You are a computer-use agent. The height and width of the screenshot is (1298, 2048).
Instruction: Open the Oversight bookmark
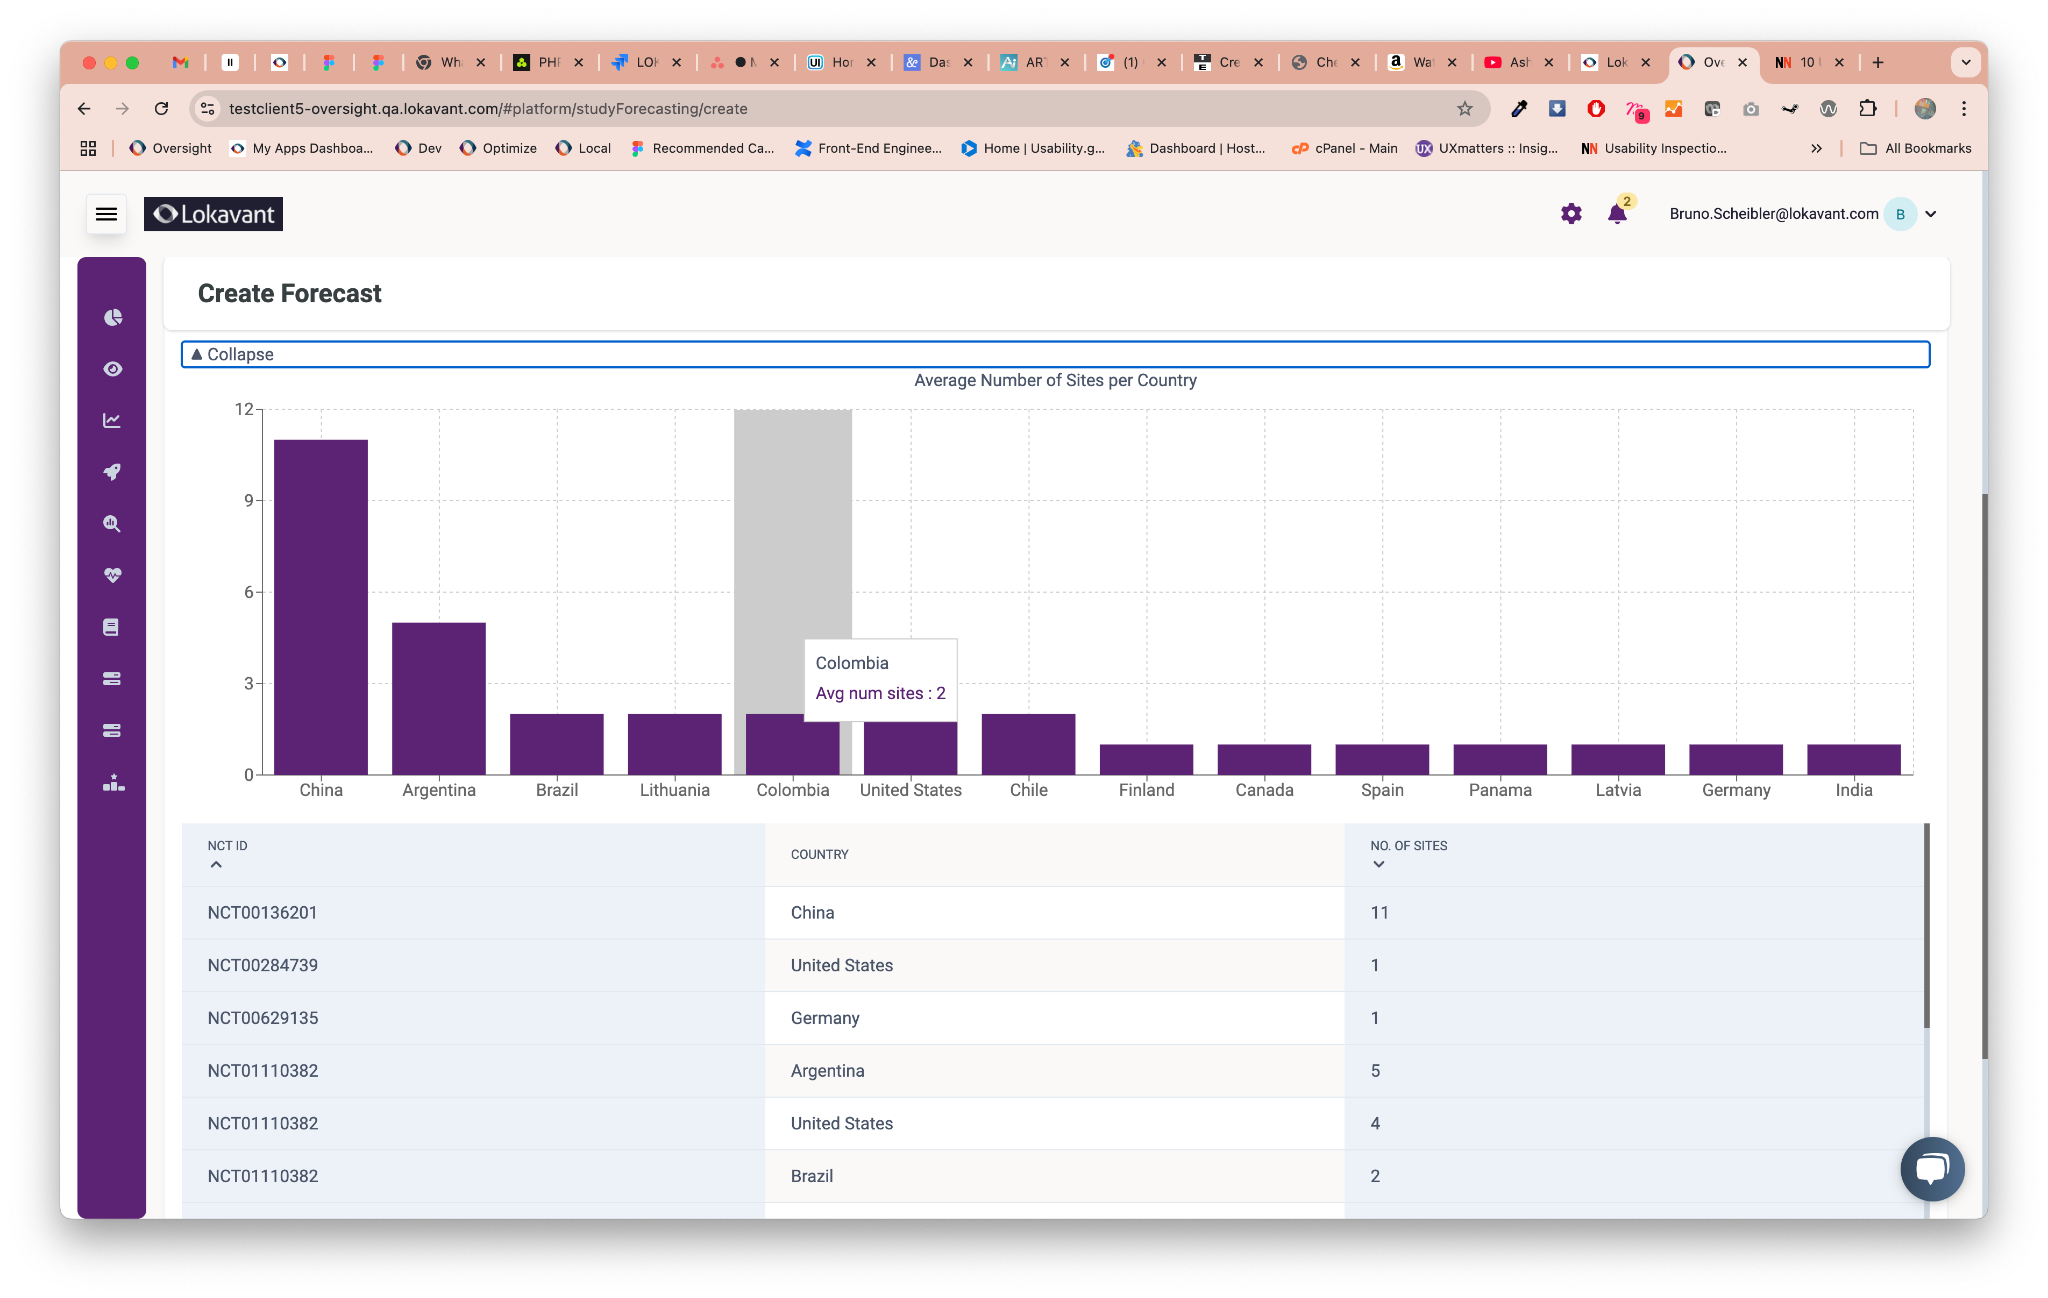(x=171, y=148)
